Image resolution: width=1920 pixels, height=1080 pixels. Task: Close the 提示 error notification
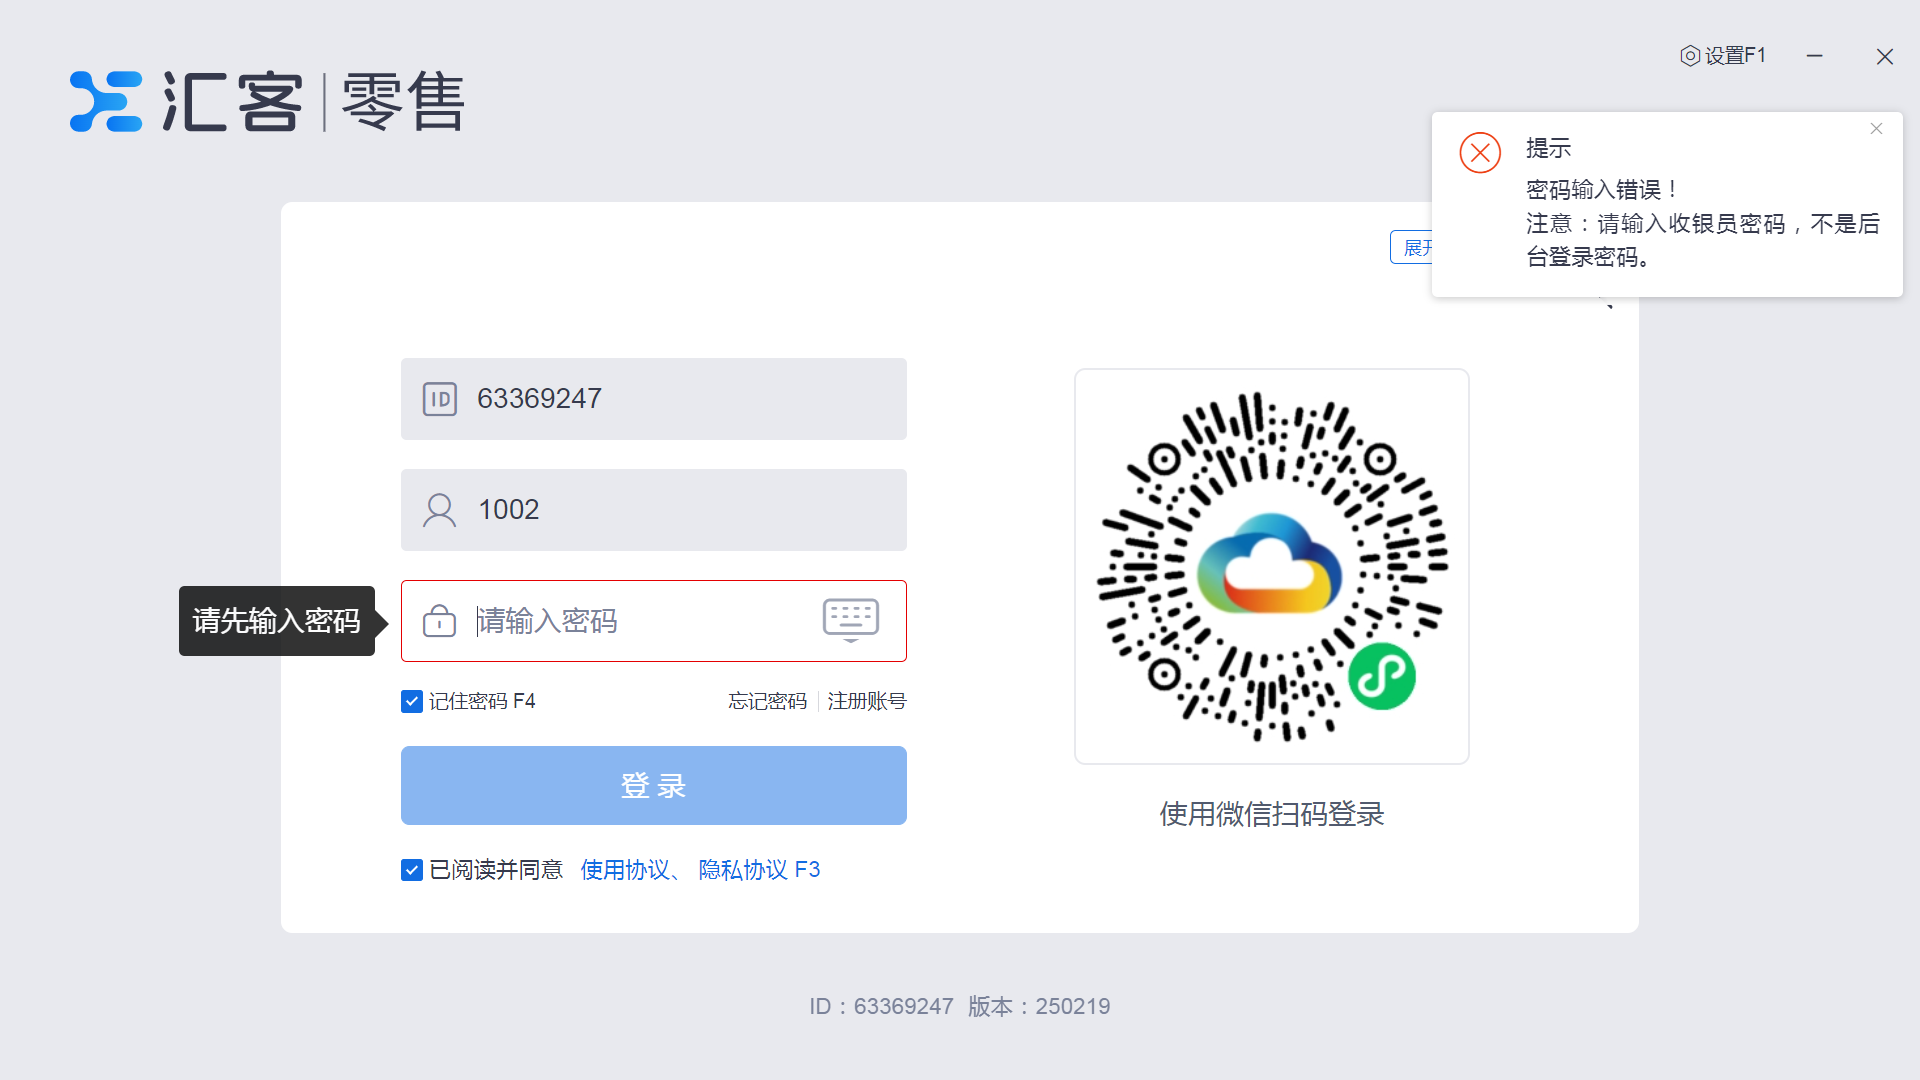[x=1876, y=128]
